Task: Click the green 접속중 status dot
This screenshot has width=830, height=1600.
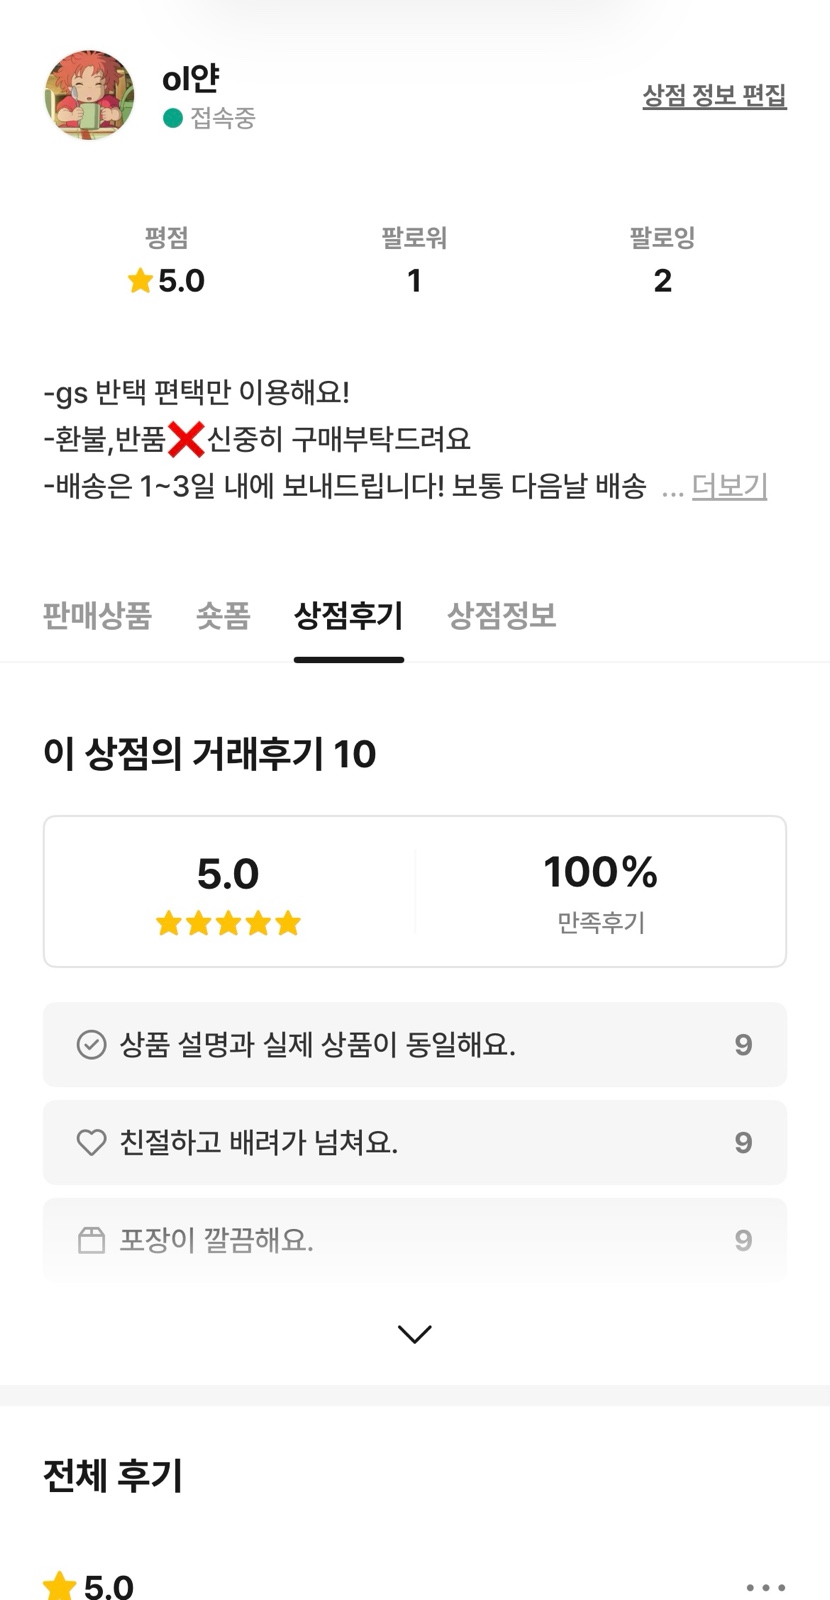Action: (173, 118)
